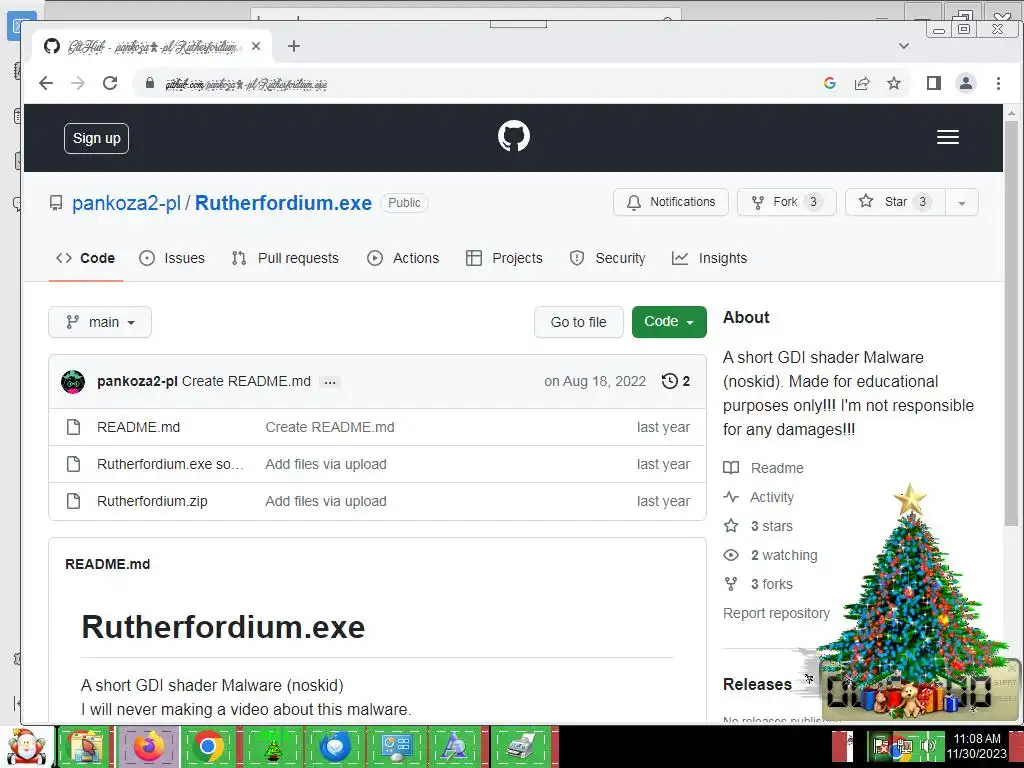Toggle the browser side panel
The image size is (1024, 768).
point(934,83)
